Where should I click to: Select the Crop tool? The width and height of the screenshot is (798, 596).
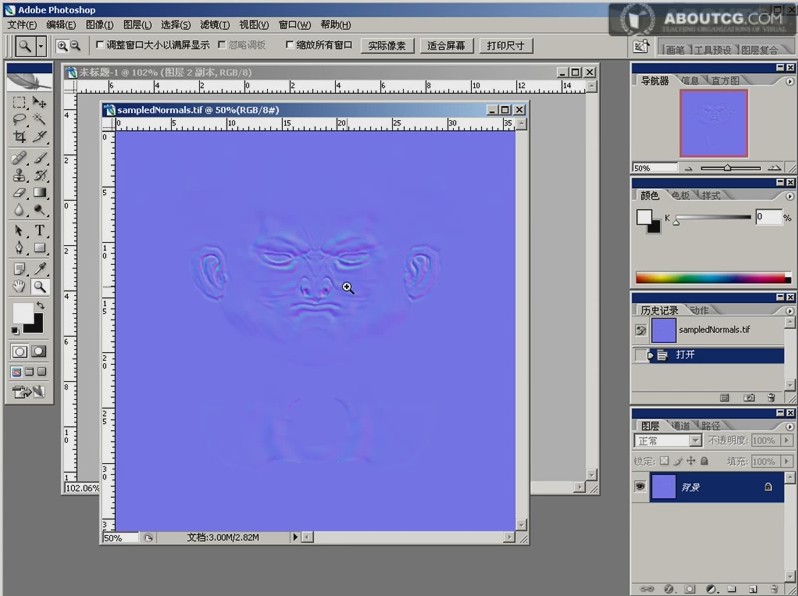(x=19, y=136)
